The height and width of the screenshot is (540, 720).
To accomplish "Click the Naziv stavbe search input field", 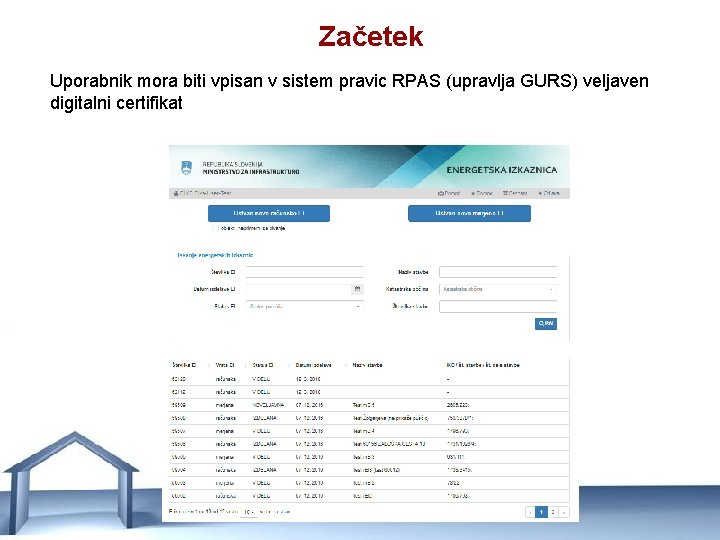I will pyautogui.click(x=498, y=272).
